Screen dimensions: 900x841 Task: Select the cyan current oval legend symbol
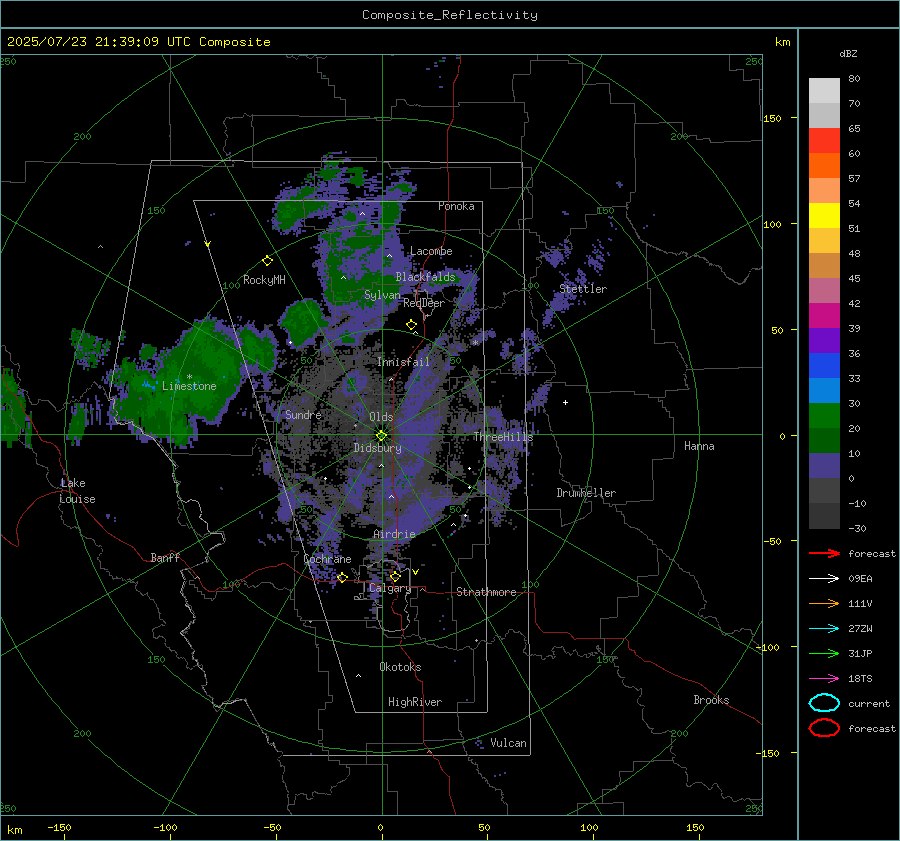coord(824,703)
